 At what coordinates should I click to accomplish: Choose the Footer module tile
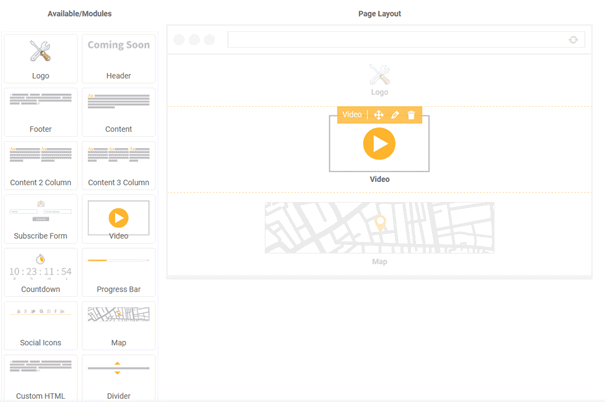(x=41, y=112)
